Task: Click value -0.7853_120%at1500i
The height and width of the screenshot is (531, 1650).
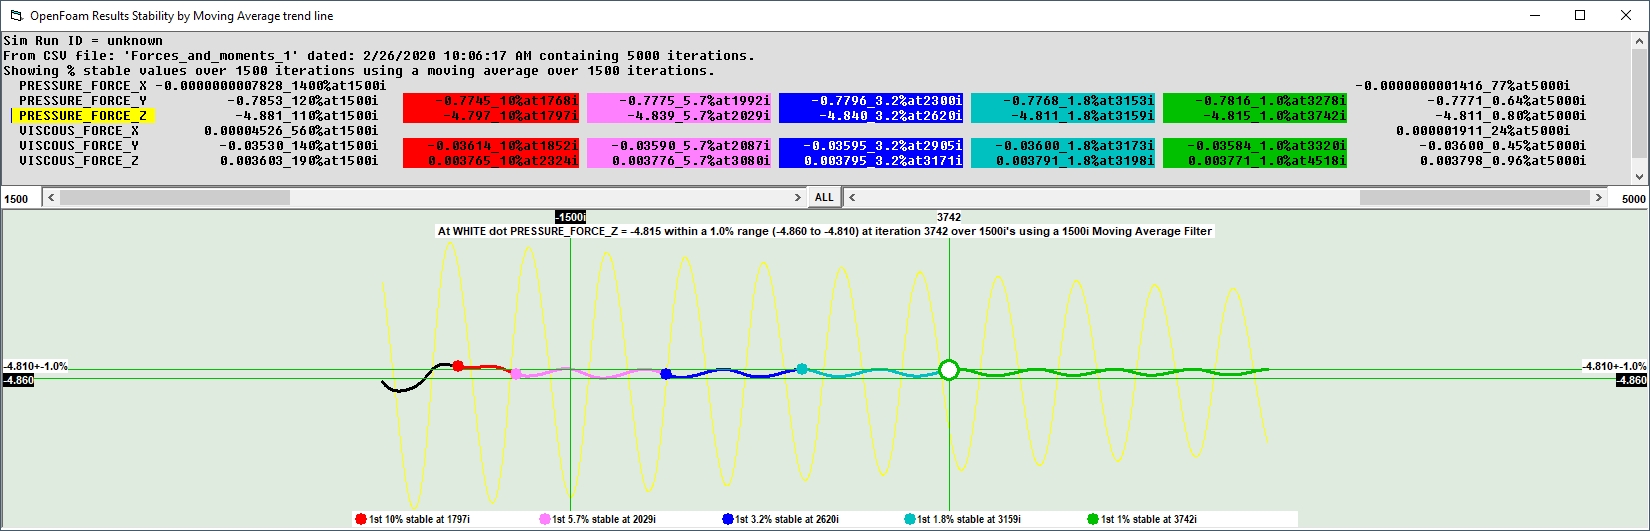Action: click(303, 101)
